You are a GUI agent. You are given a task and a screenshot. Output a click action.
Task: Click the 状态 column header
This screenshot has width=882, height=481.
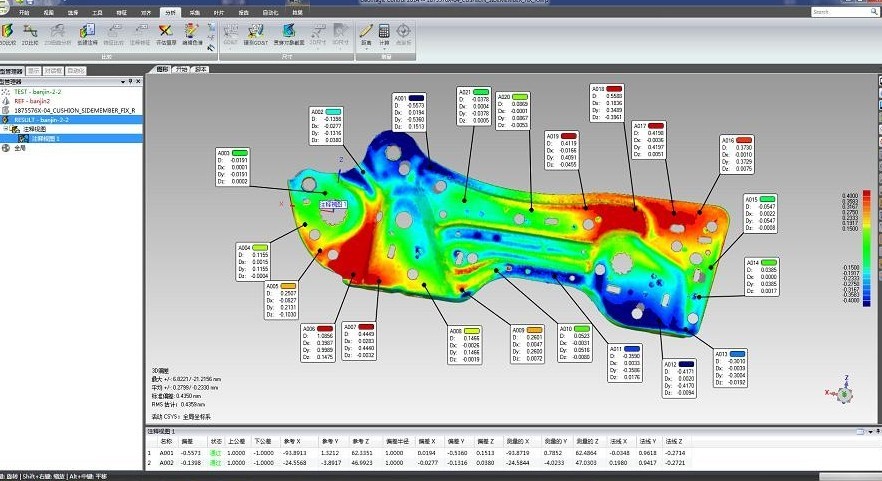[x=215, y=442]
